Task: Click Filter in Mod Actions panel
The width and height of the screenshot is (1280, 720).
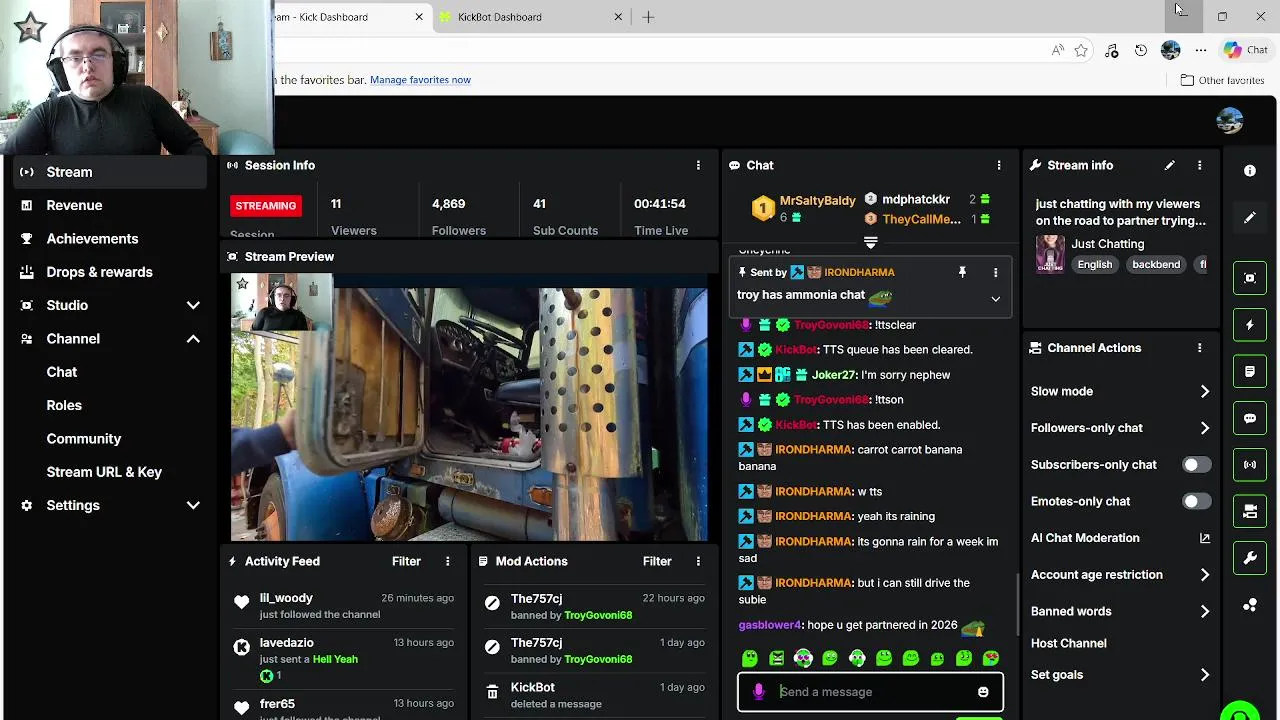Action: pyautogui.click(x=657, y=561)
